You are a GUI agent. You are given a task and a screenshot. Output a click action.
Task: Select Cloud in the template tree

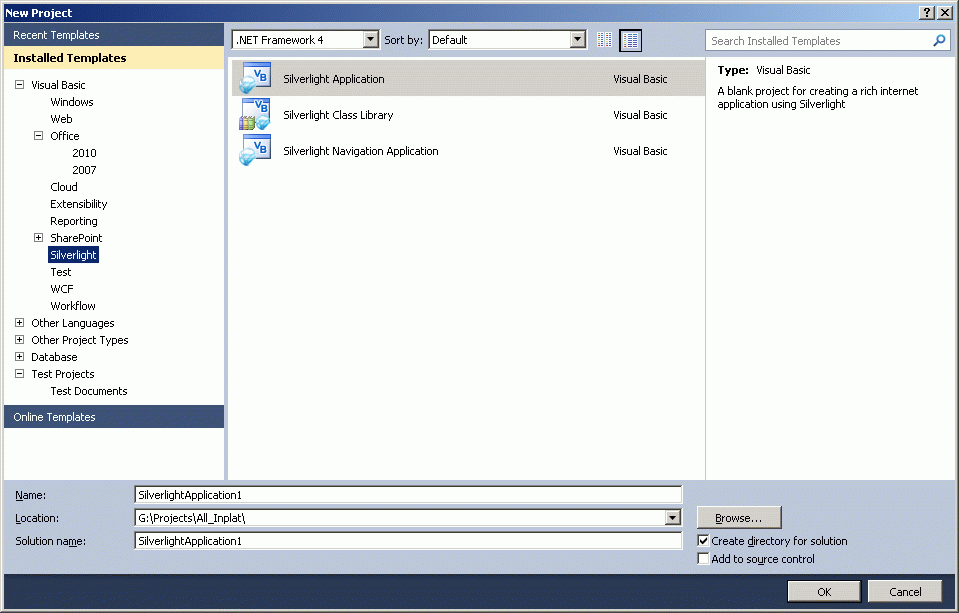click(x=64, y=187)
